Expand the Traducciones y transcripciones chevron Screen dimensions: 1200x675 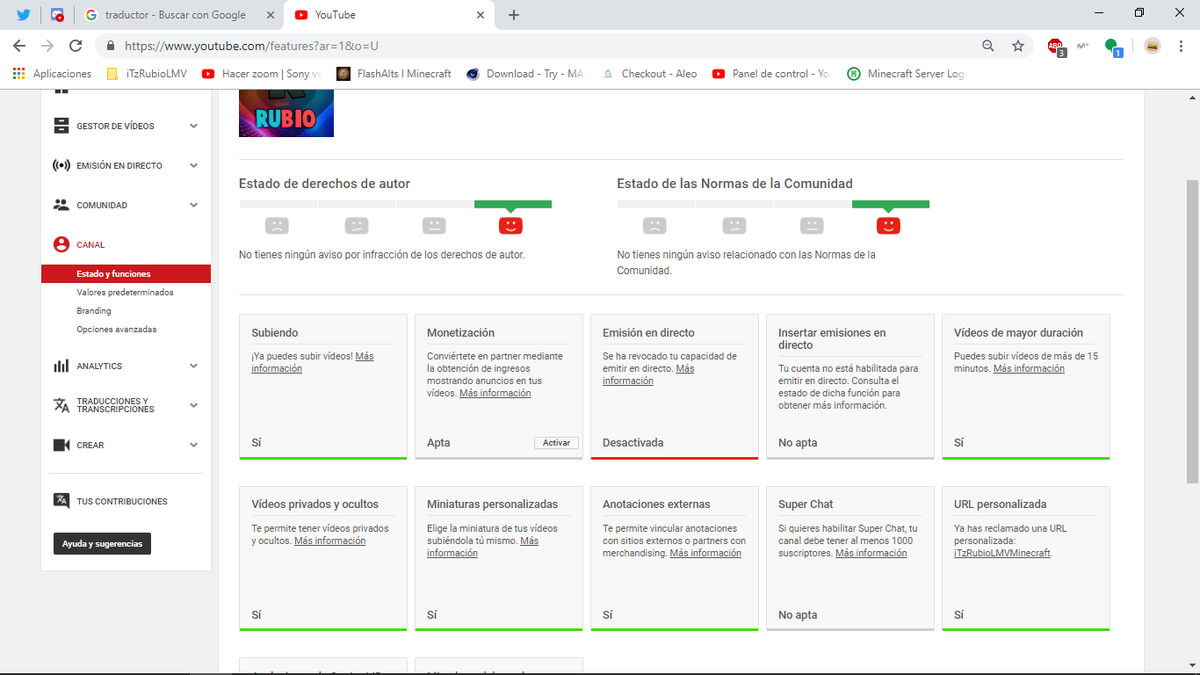click(x=194, y=405)
